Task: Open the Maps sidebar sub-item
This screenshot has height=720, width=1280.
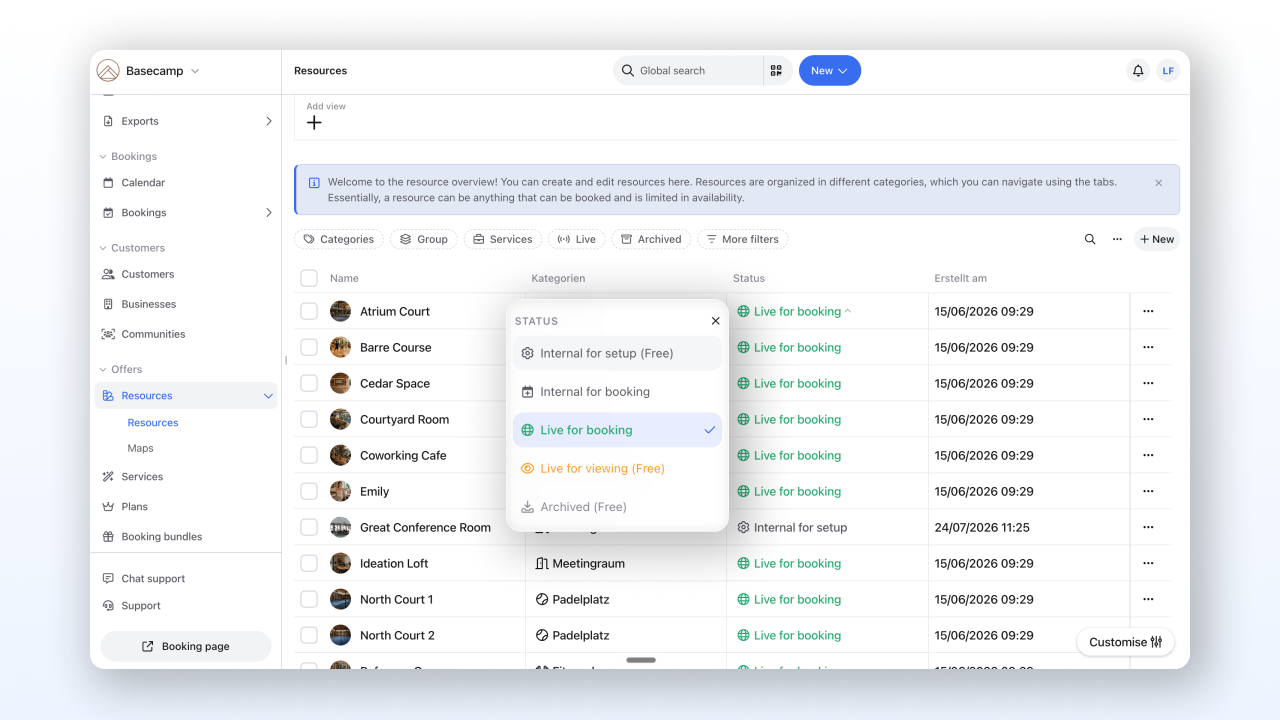Action: (x=140, y=448)
